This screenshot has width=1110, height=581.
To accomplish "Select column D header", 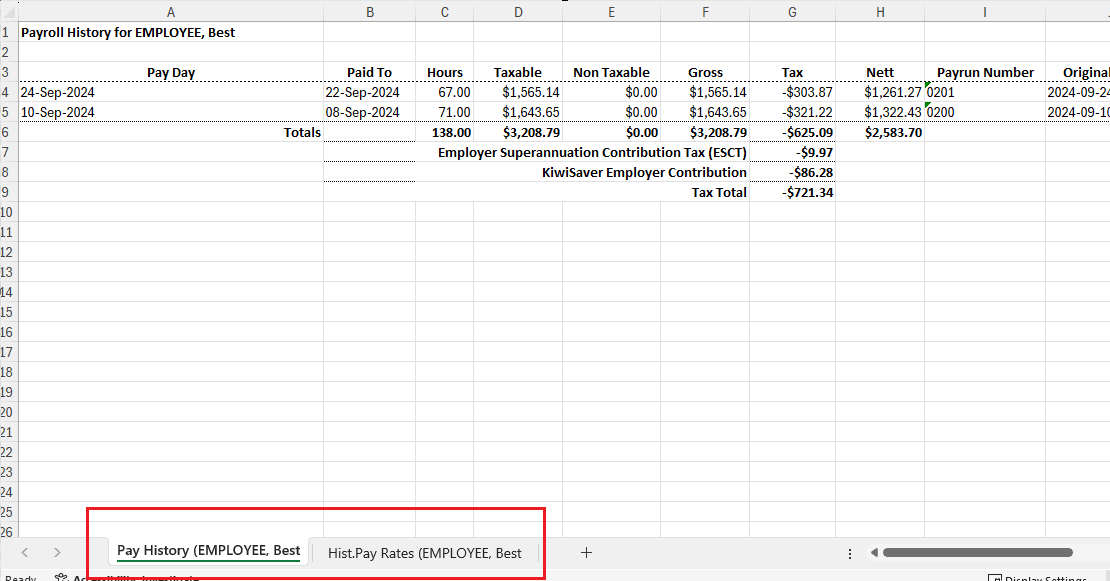I will [x=518, y=12].
